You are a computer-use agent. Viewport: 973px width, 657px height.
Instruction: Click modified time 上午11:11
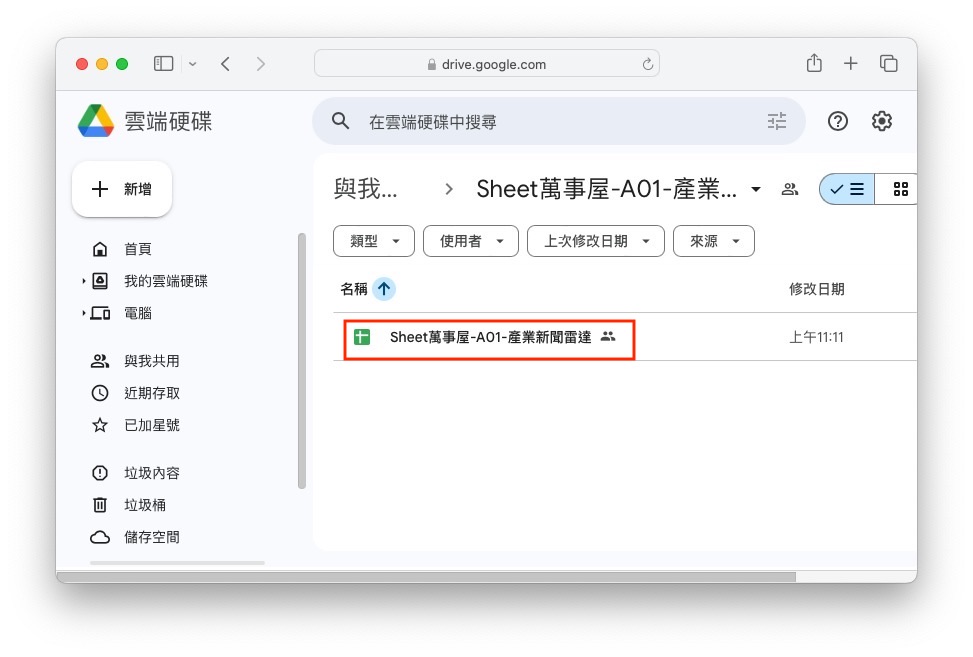coord(816,337)
